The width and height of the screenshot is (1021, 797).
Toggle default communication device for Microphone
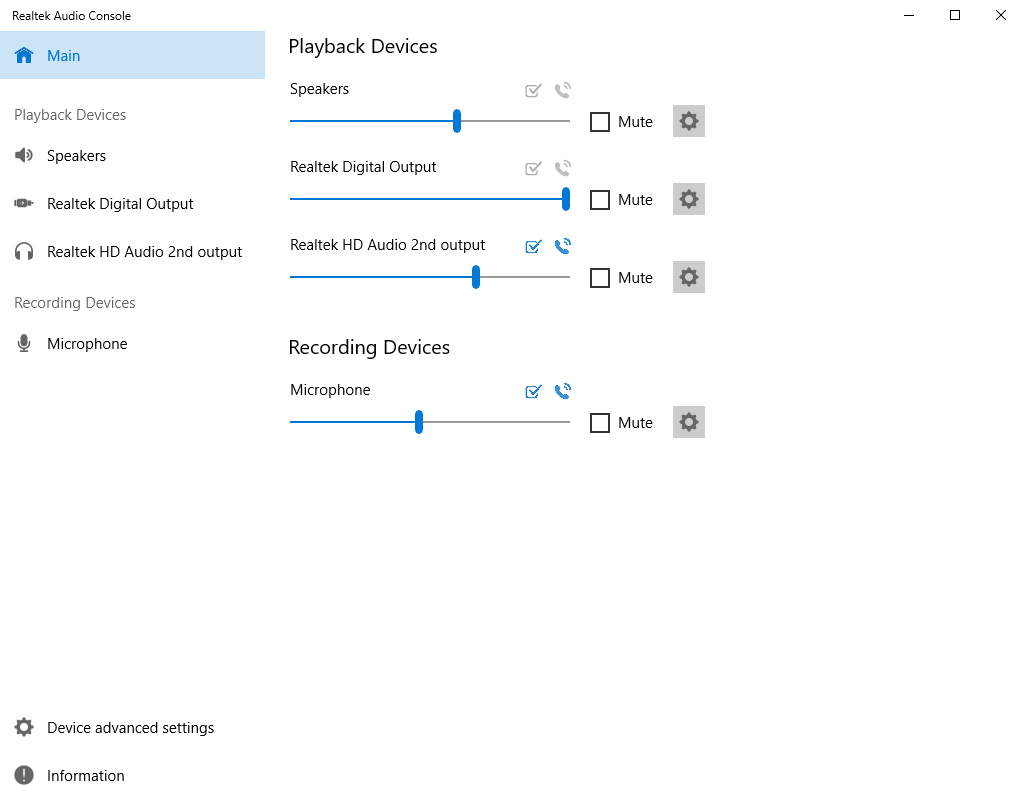tap(563, 391)
